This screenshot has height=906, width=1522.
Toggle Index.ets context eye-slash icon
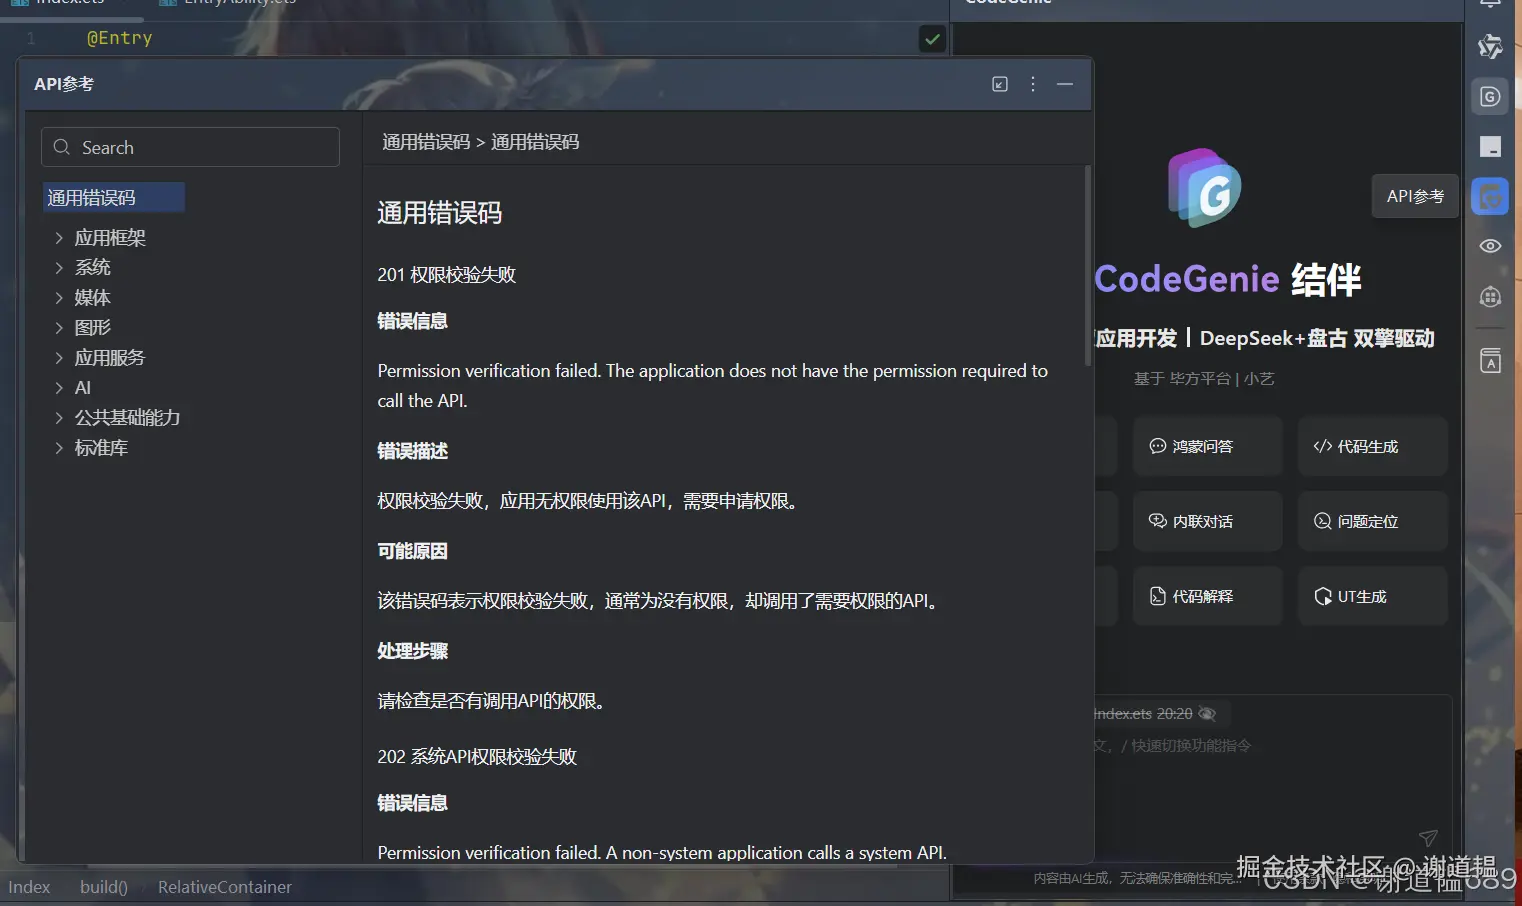[1207, 714]
